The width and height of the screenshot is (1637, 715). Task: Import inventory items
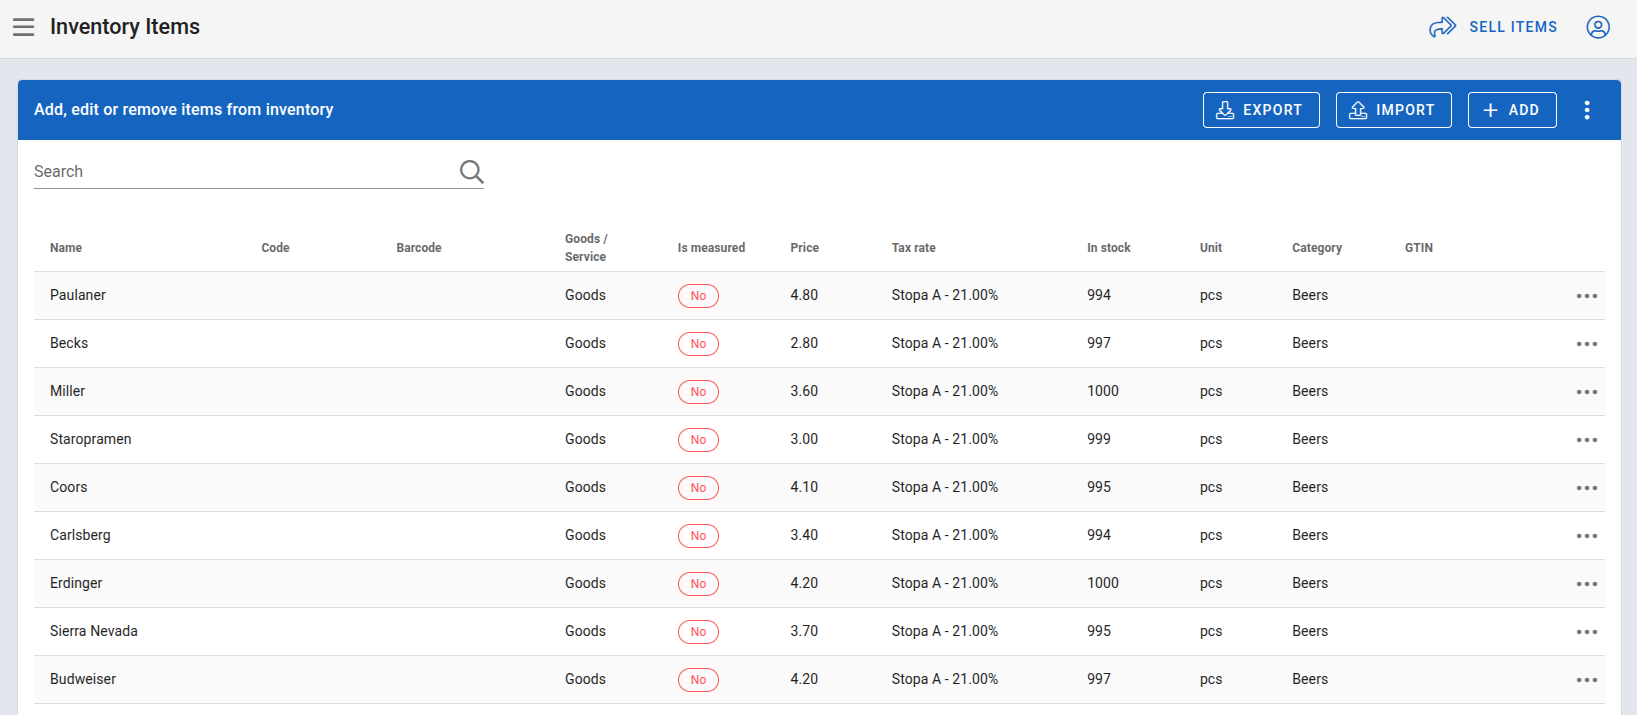[1393, 110]
